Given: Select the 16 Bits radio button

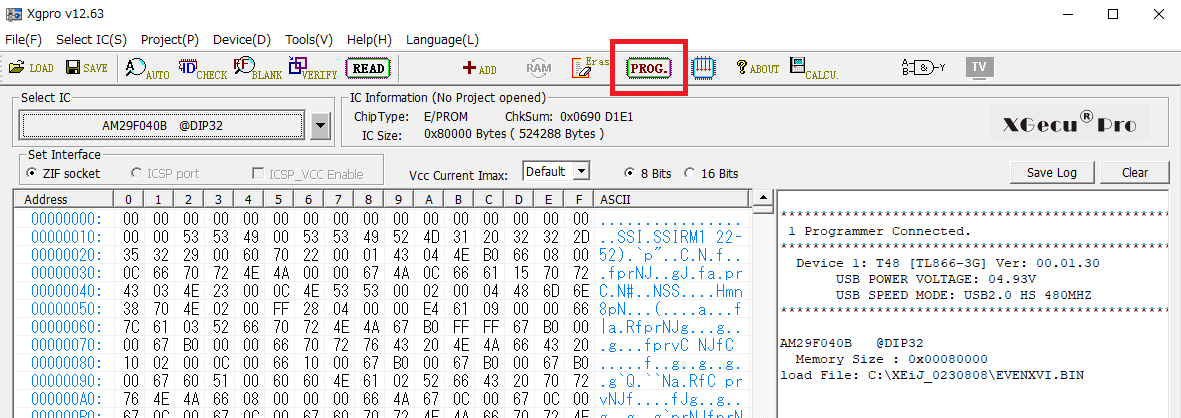Looking at the screenshot, I should tap(689, 173).
